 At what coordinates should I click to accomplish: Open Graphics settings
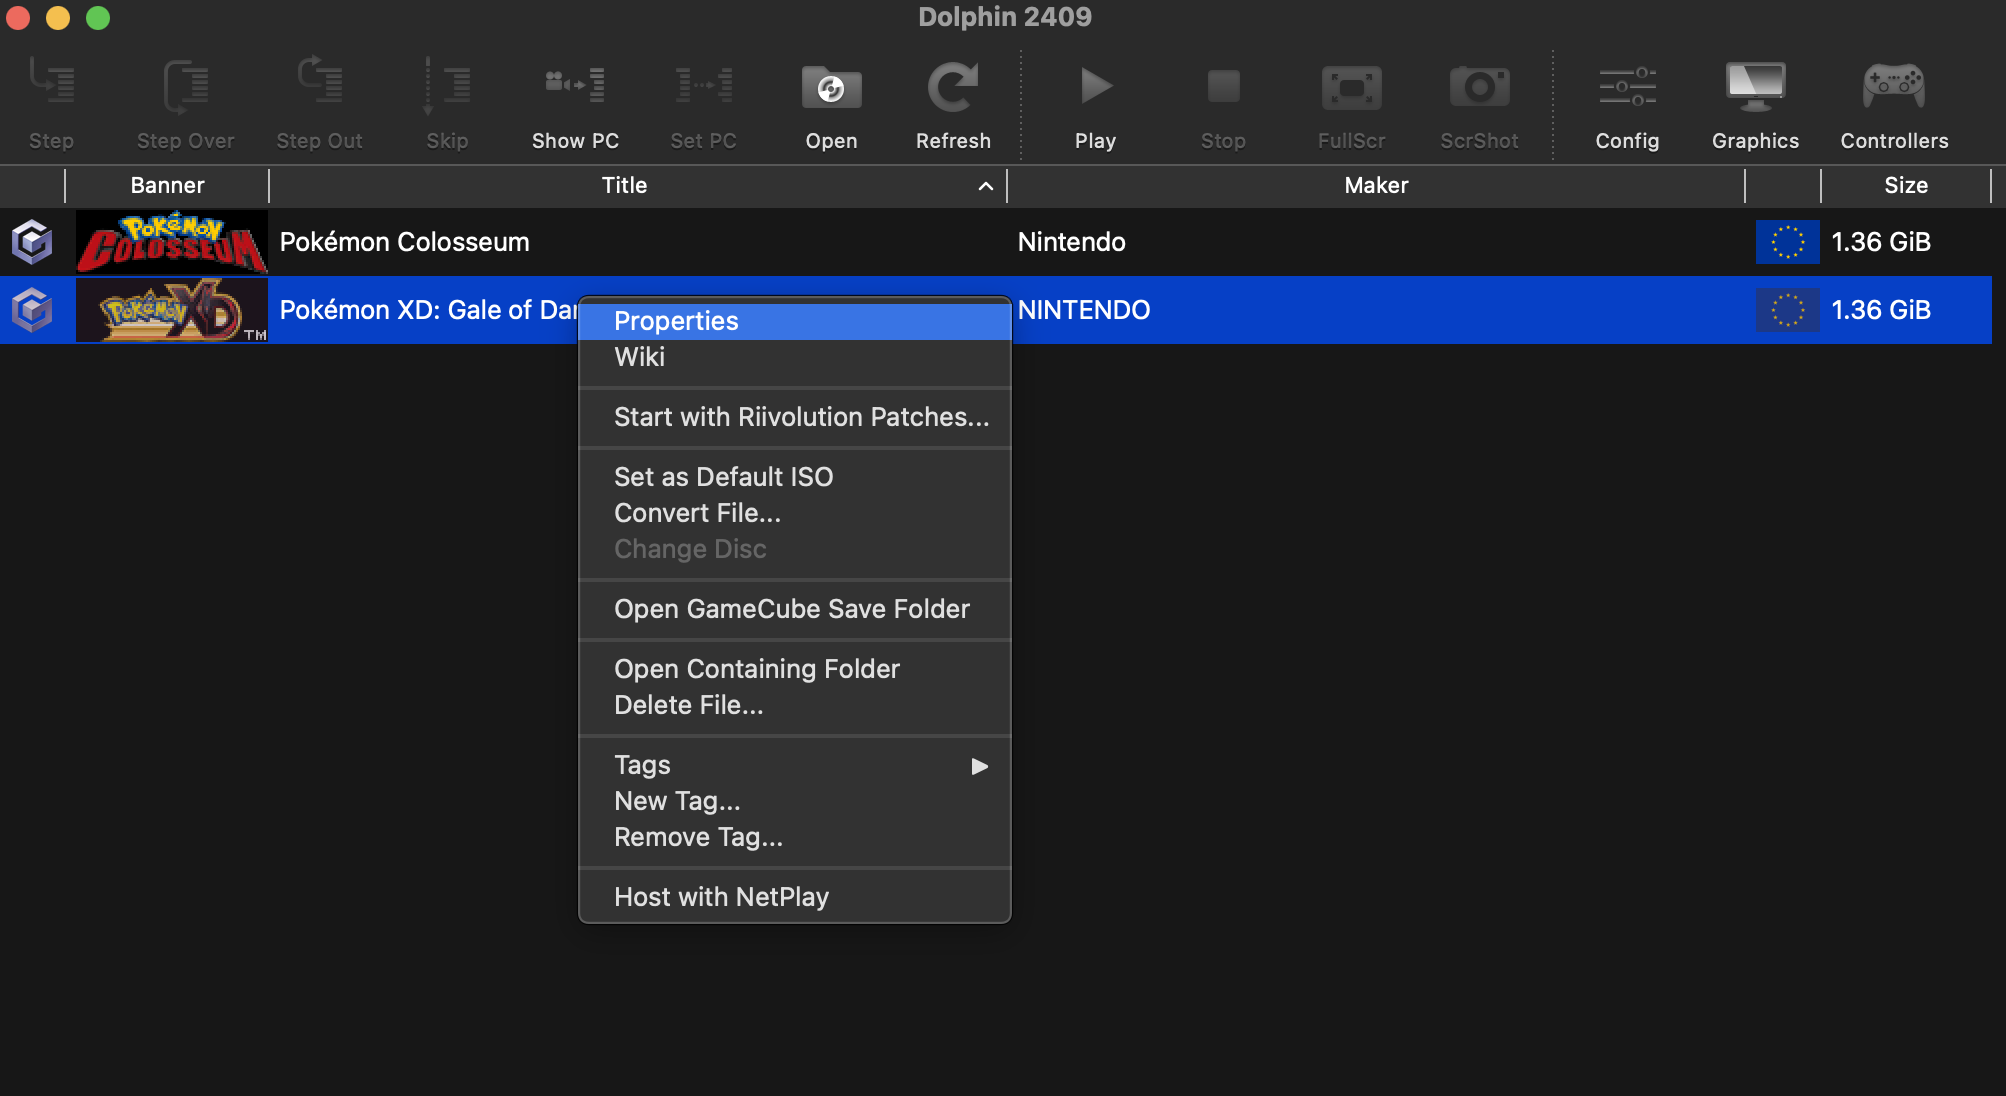[1755, 87]
